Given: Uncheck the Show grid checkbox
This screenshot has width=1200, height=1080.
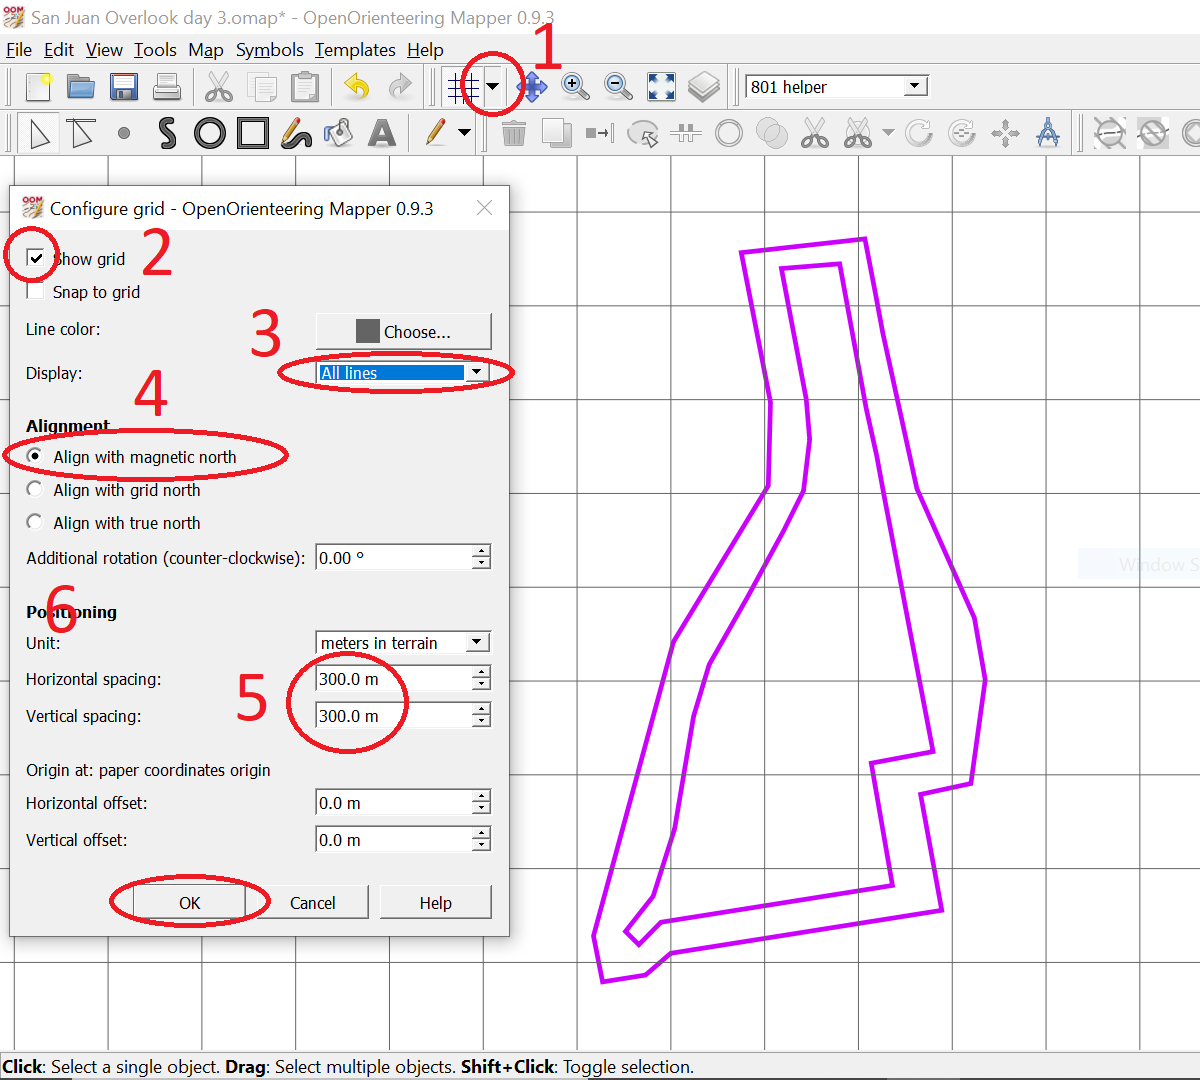Looking at the screenshot, I should point(36,258).
